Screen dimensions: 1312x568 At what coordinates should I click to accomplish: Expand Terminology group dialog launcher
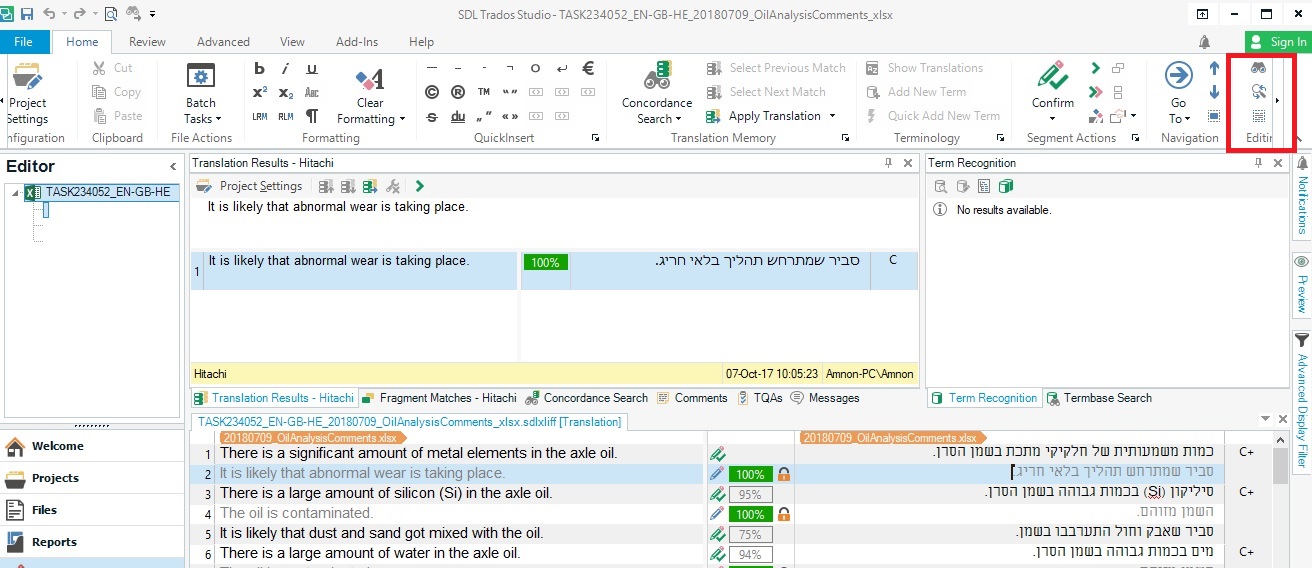click(1001, 138)
